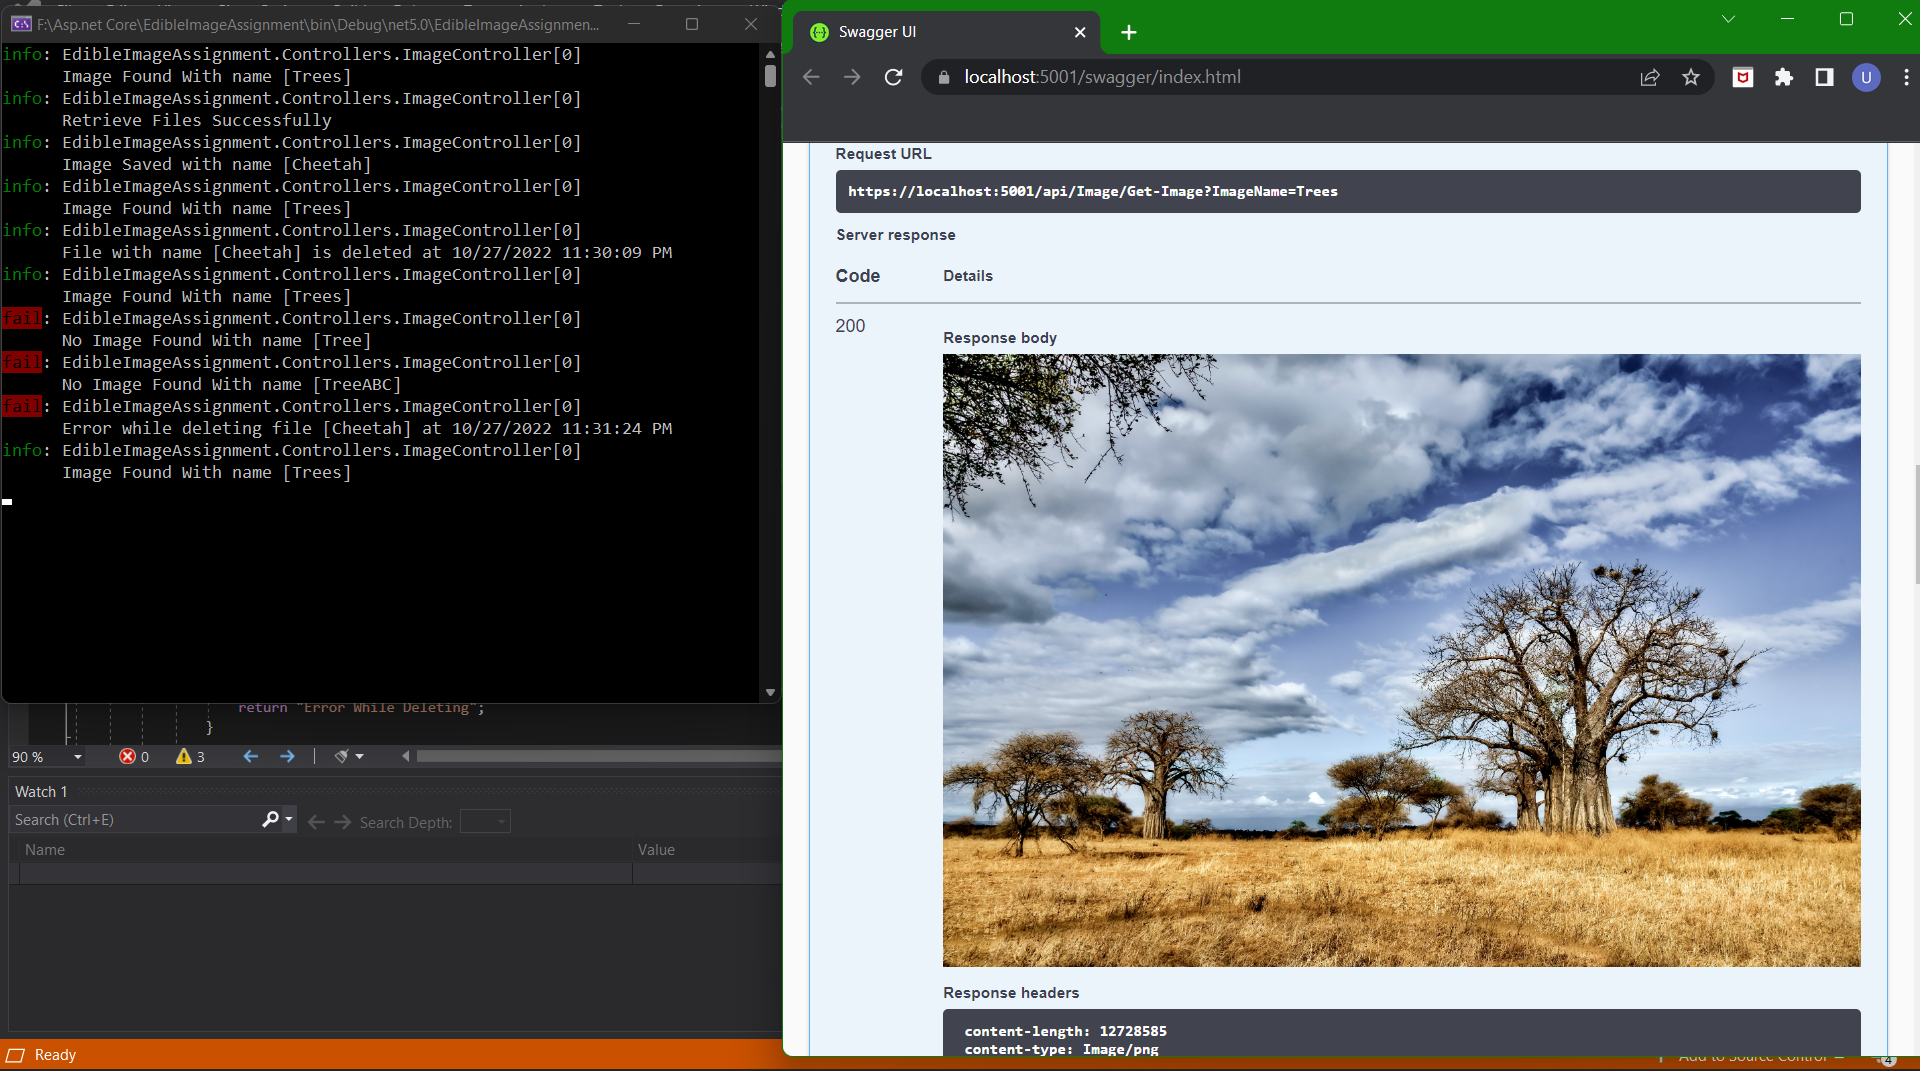Go back in browser history
1920x1071 pixels.
coord(811,77)
